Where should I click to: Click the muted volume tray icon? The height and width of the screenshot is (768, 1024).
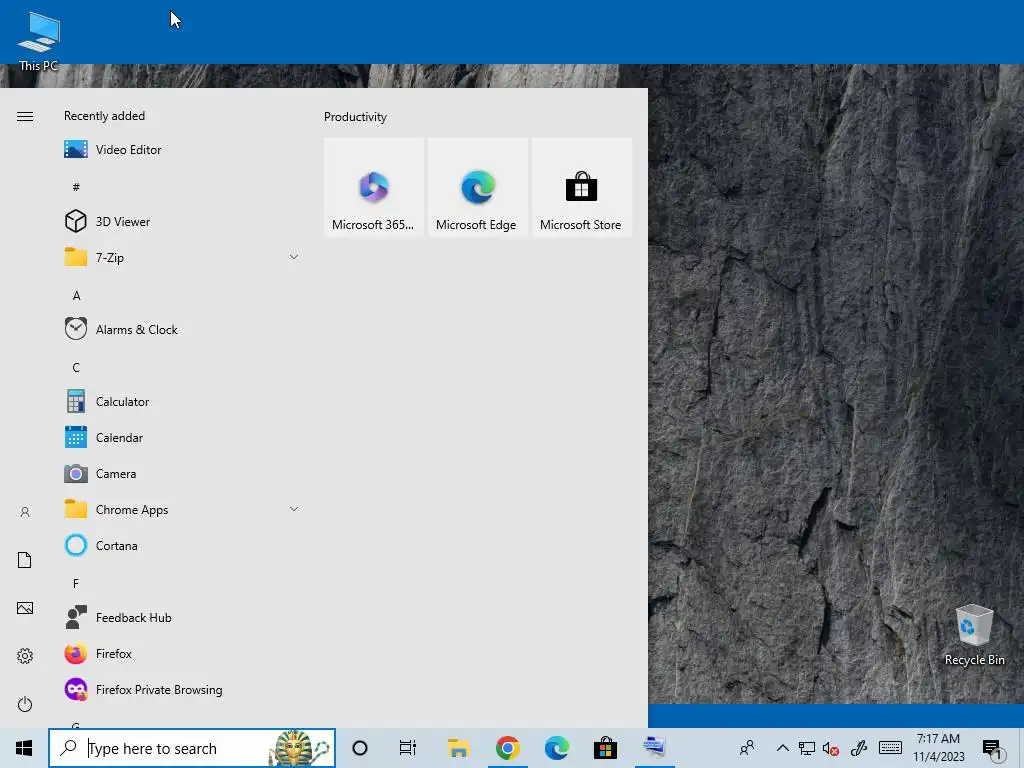coord(831,748)
